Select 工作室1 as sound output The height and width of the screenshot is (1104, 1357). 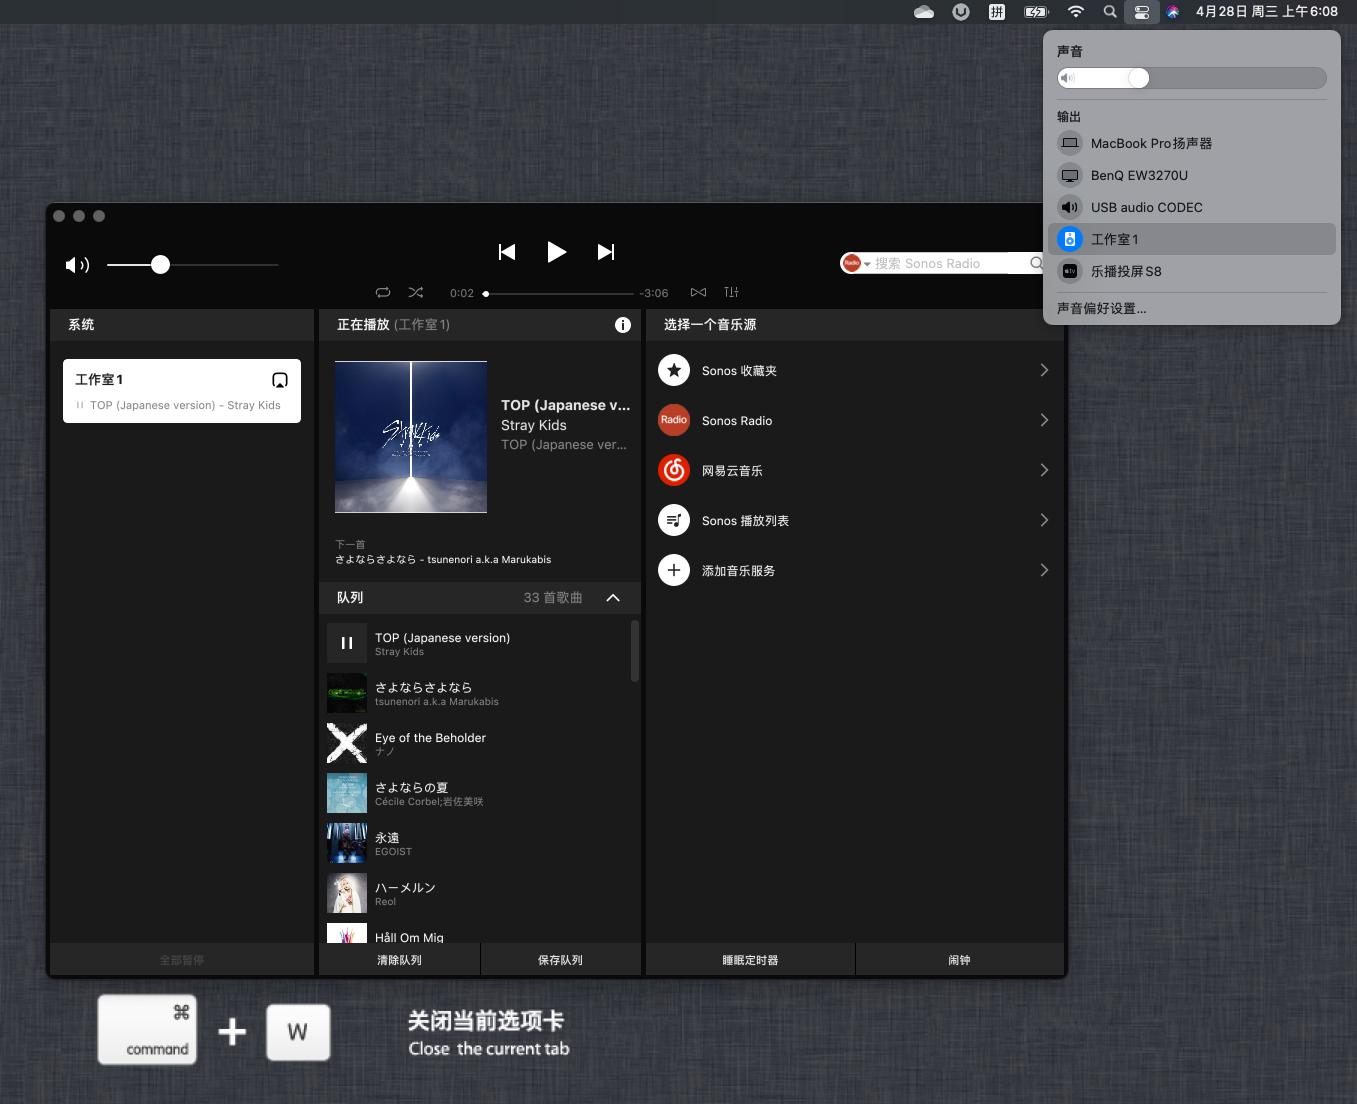(x=1192, y=239)
